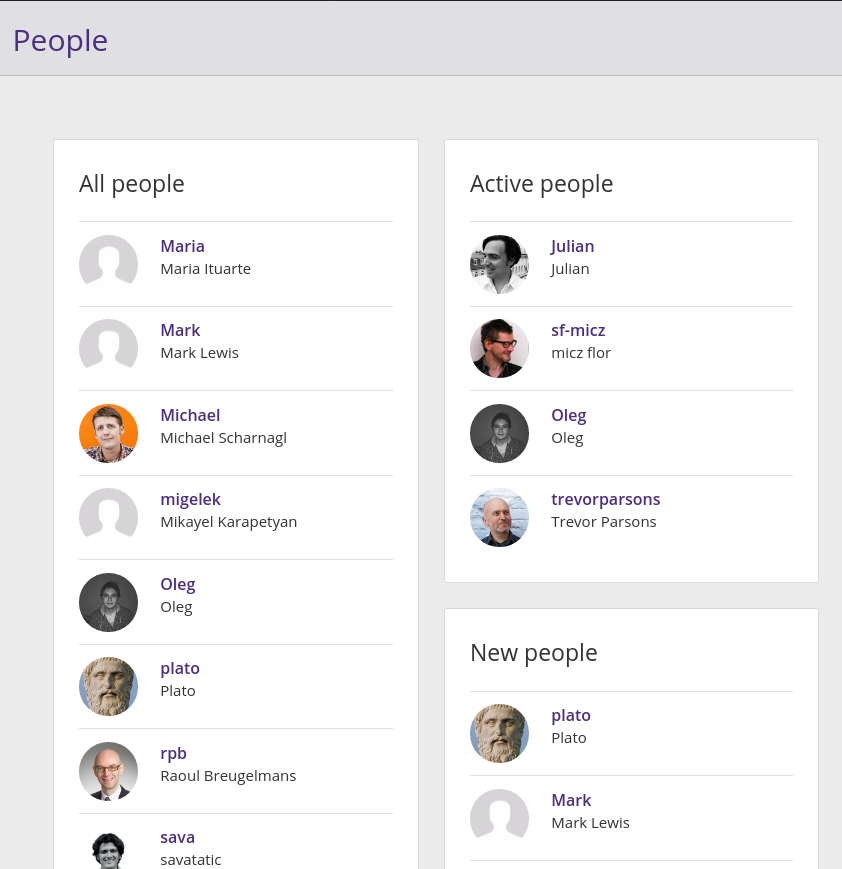Screen dimensions: 842x869
Task: Open the Julian link in Active people
Action: click(573, 247)
